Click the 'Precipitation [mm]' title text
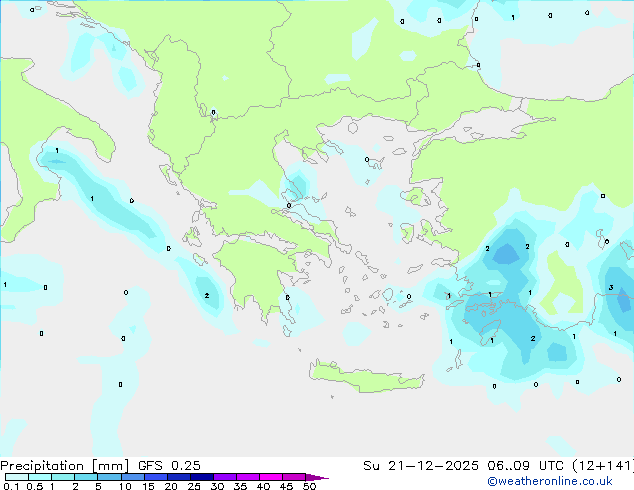Viewport: 634px width, 490px height. tap(64, 466)
